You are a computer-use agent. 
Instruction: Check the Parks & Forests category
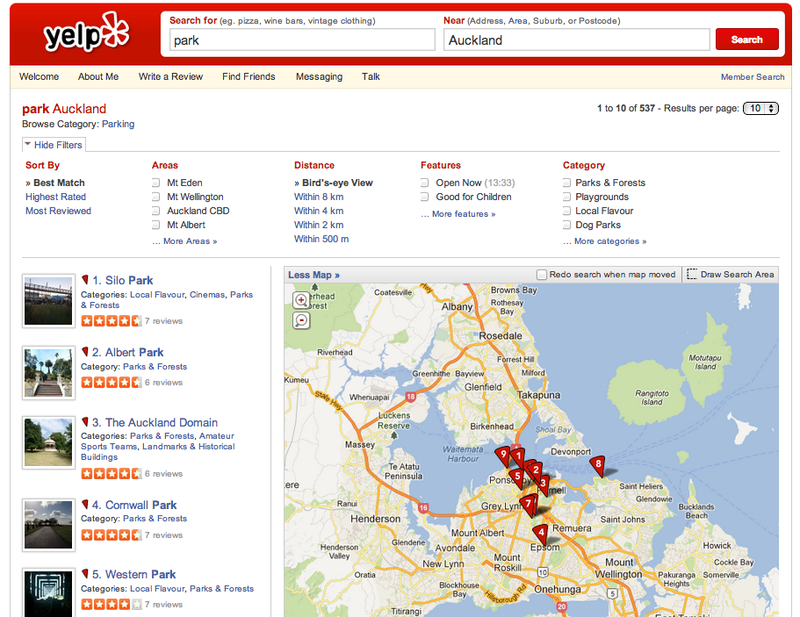coord(567,183)
